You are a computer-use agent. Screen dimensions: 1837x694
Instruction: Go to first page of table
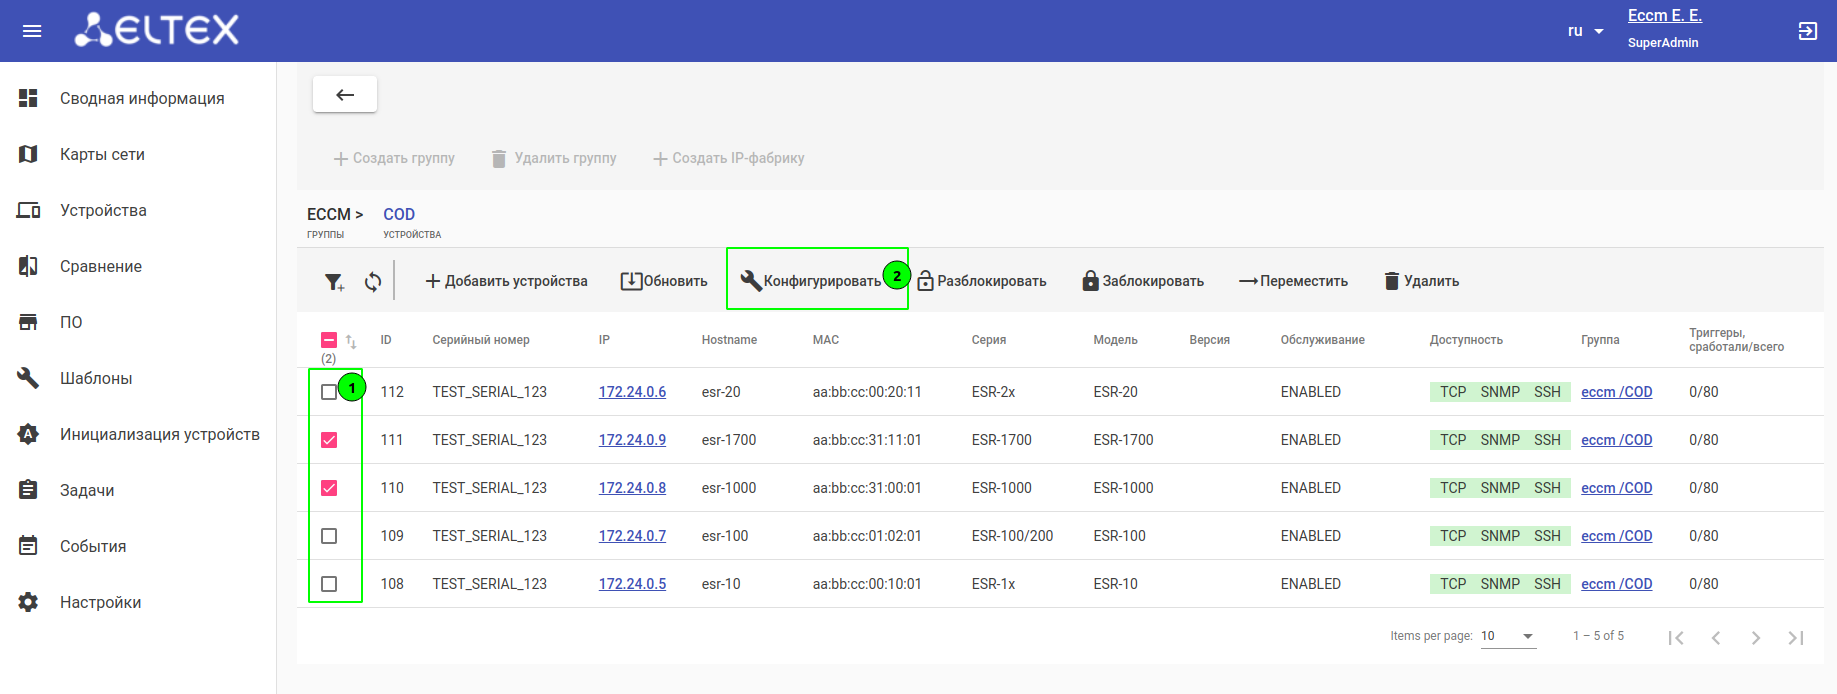point(1676,637)
